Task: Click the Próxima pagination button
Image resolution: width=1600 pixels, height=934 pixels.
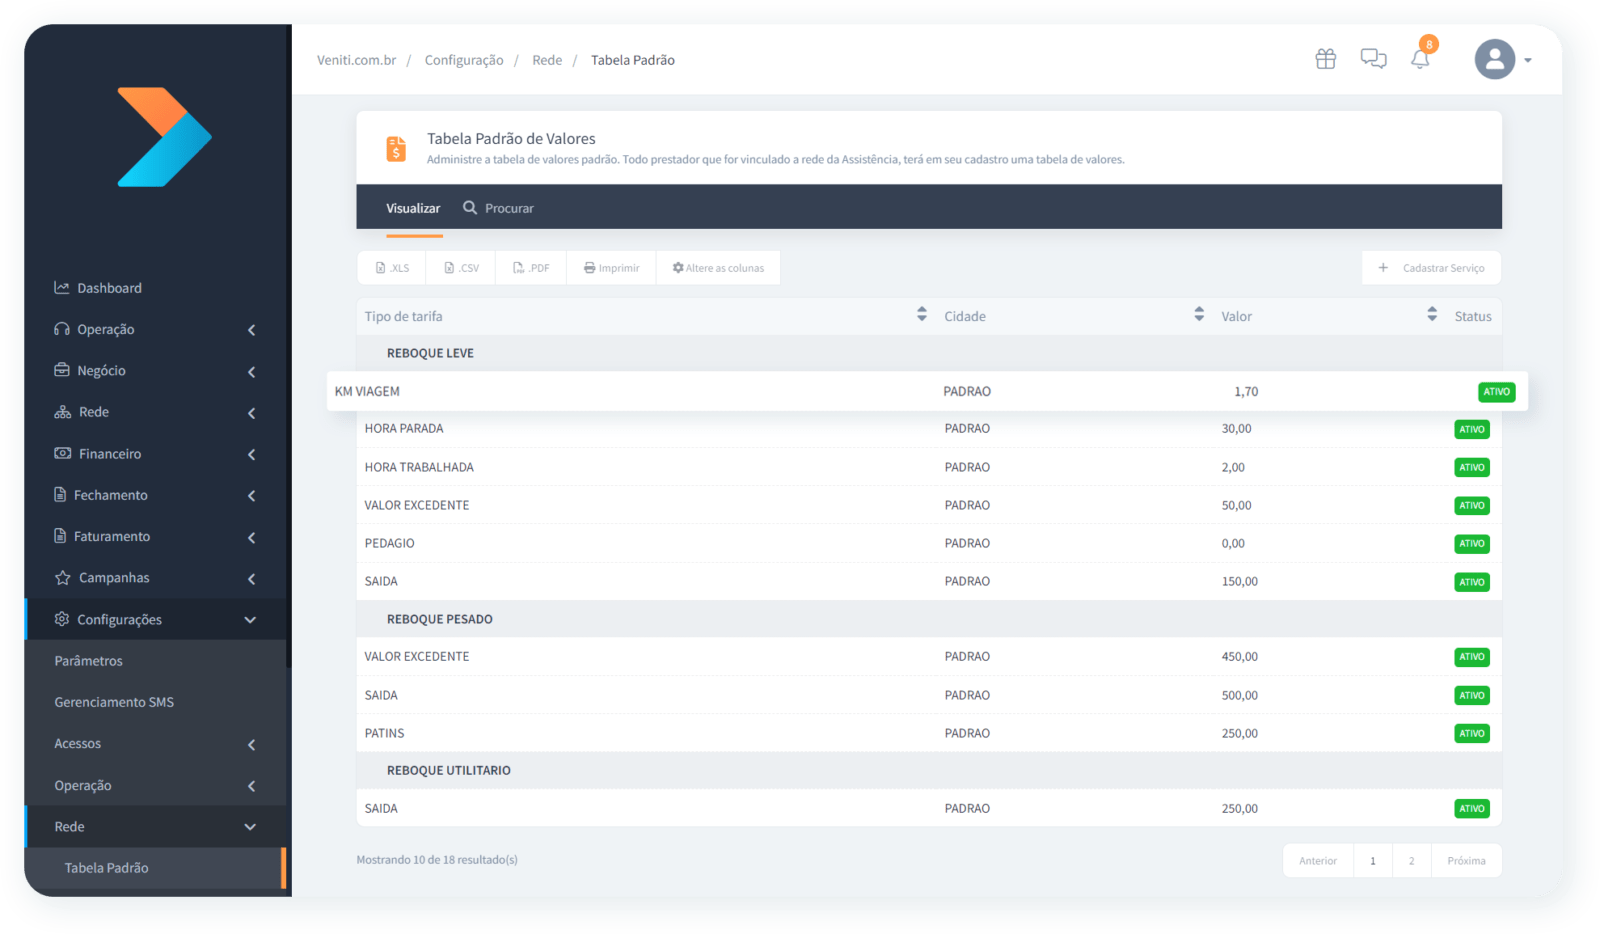Action: tap(1466, 861)
